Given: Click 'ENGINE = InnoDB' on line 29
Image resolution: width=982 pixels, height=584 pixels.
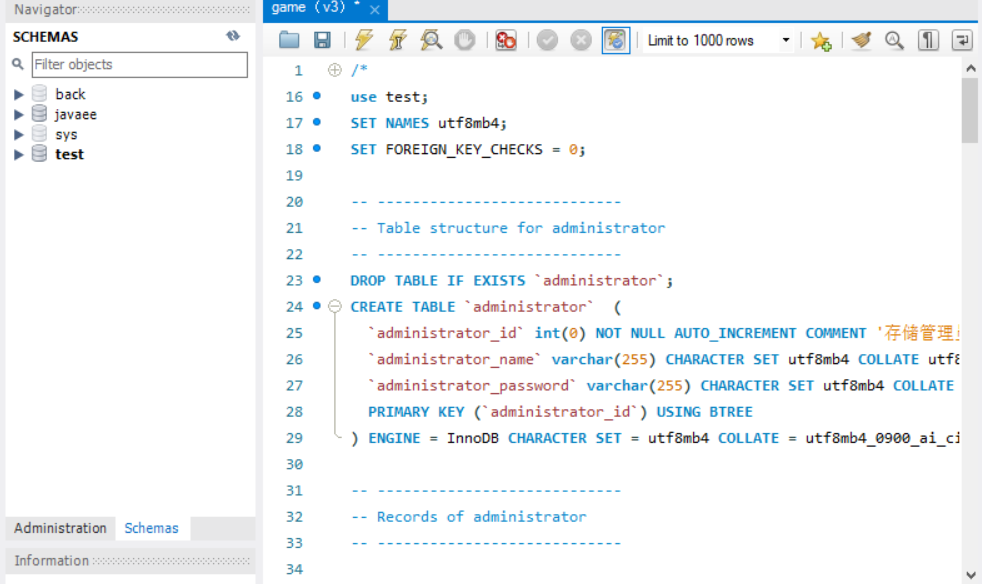Looking at the screenshot, I should coord(433,439).
